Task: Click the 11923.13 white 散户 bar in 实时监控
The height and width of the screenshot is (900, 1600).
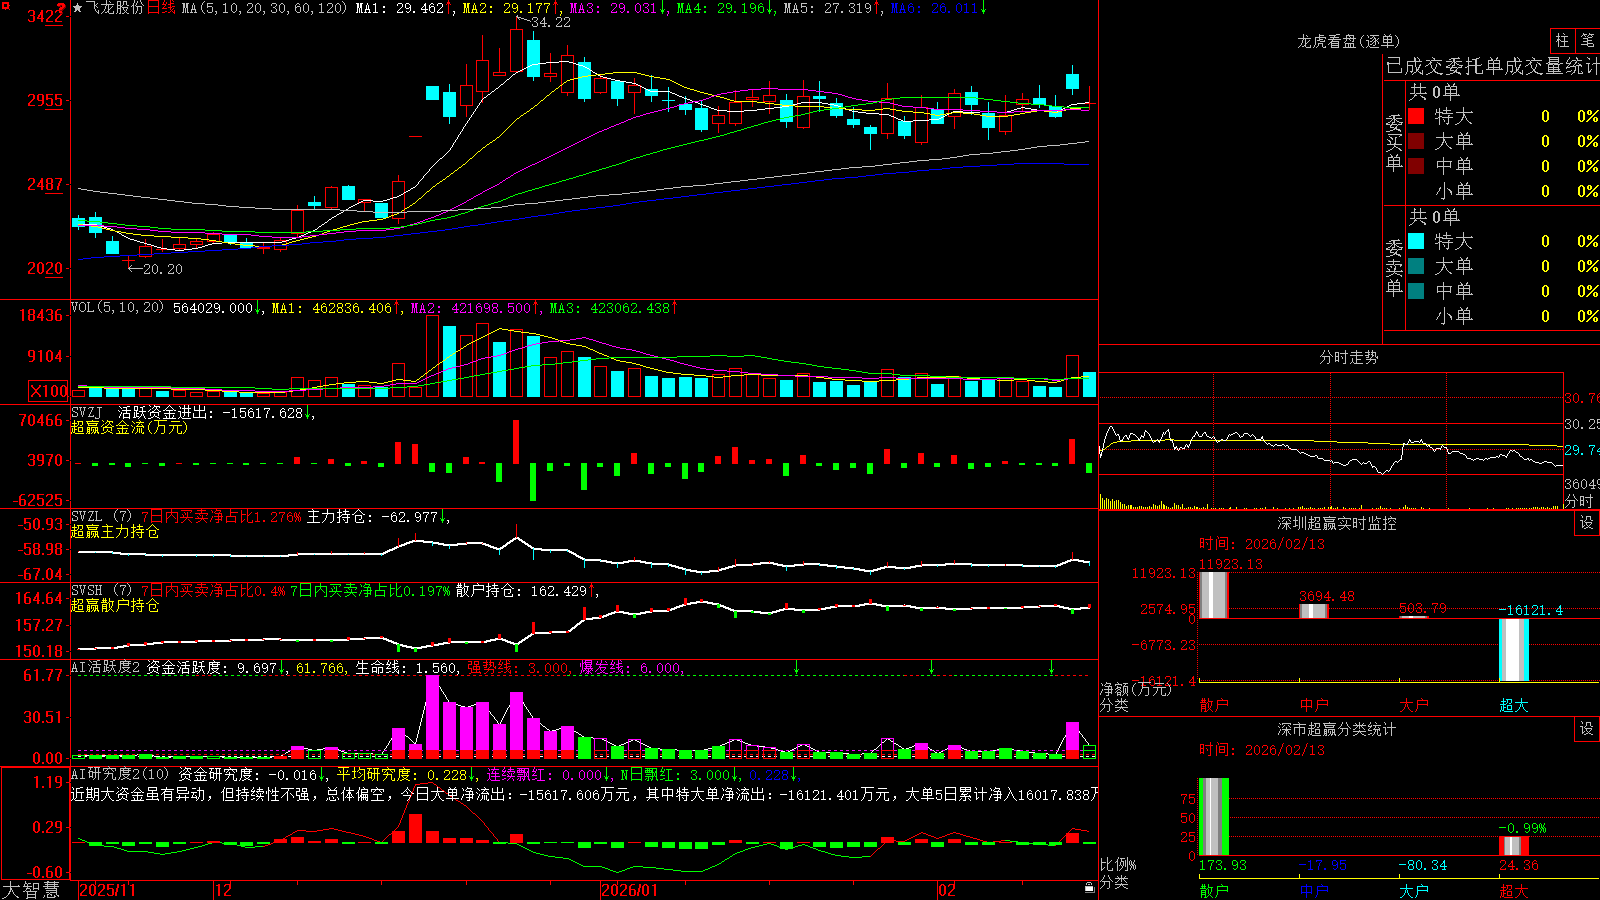Action: tap(1213, 595)
